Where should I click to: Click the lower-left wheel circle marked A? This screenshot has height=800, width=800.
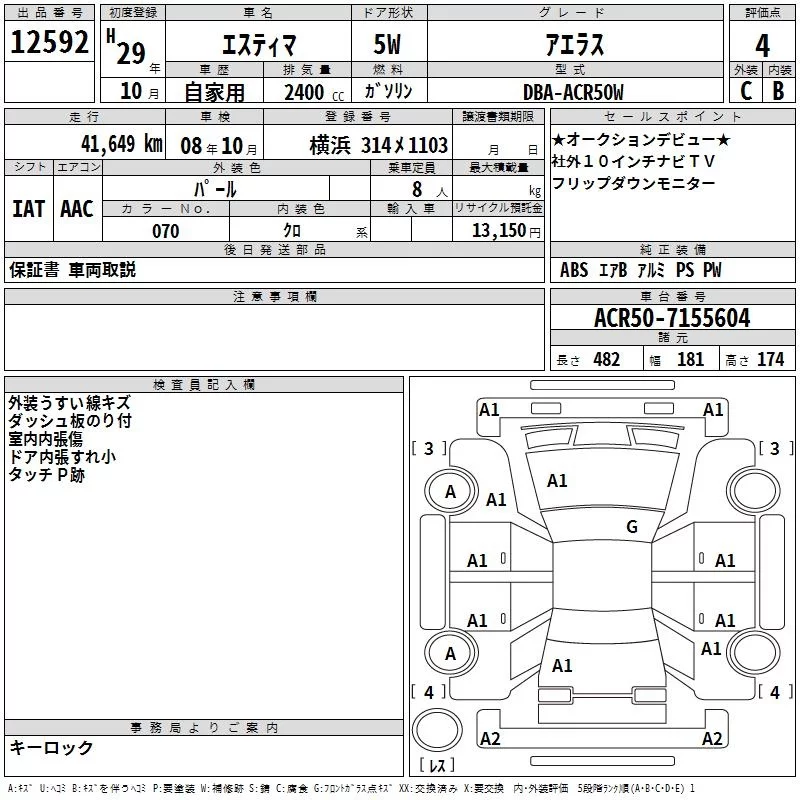click(x=450, y=654)
